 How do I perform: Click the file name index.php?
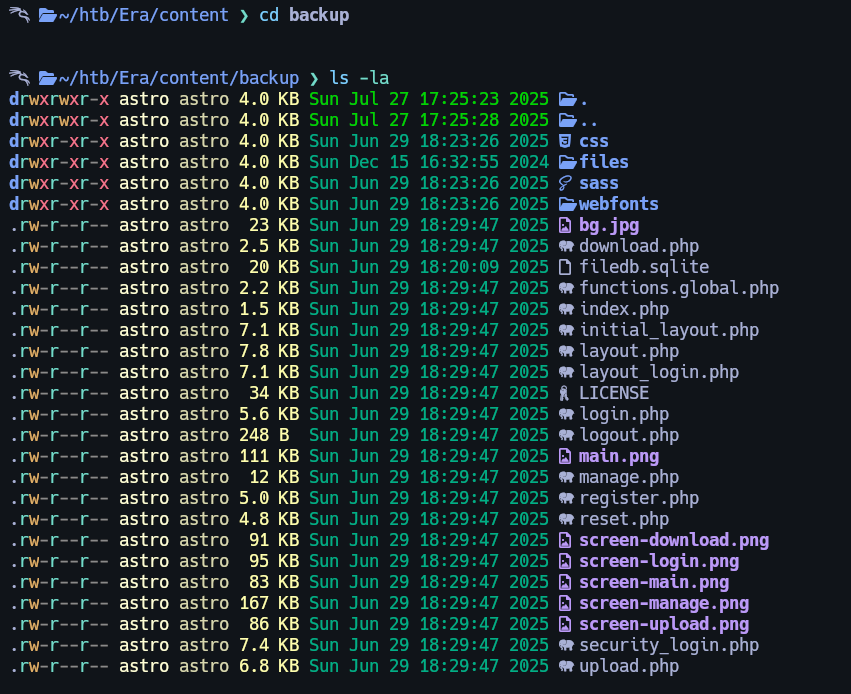[624, 310]
